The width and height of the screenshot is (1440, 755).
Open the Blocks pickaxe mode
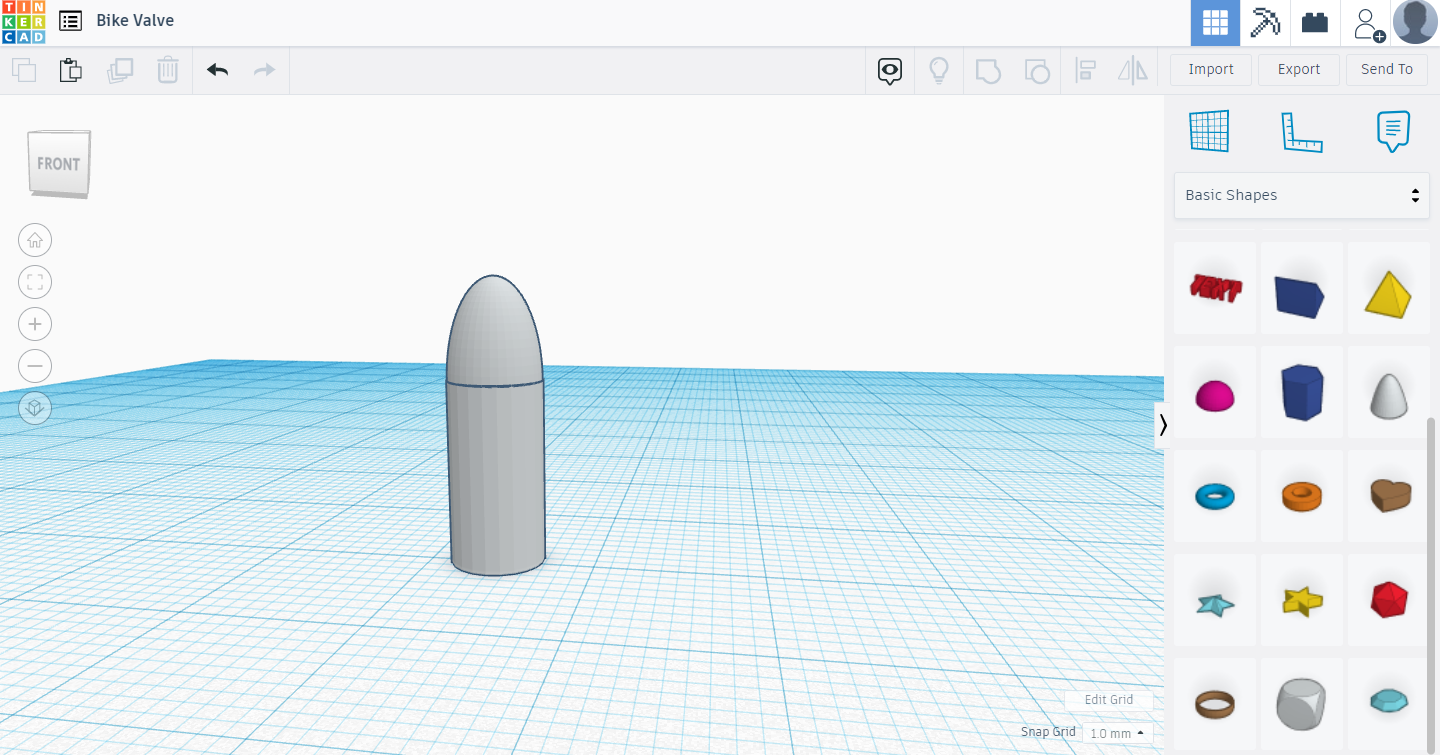click(x=1265, y=23)
